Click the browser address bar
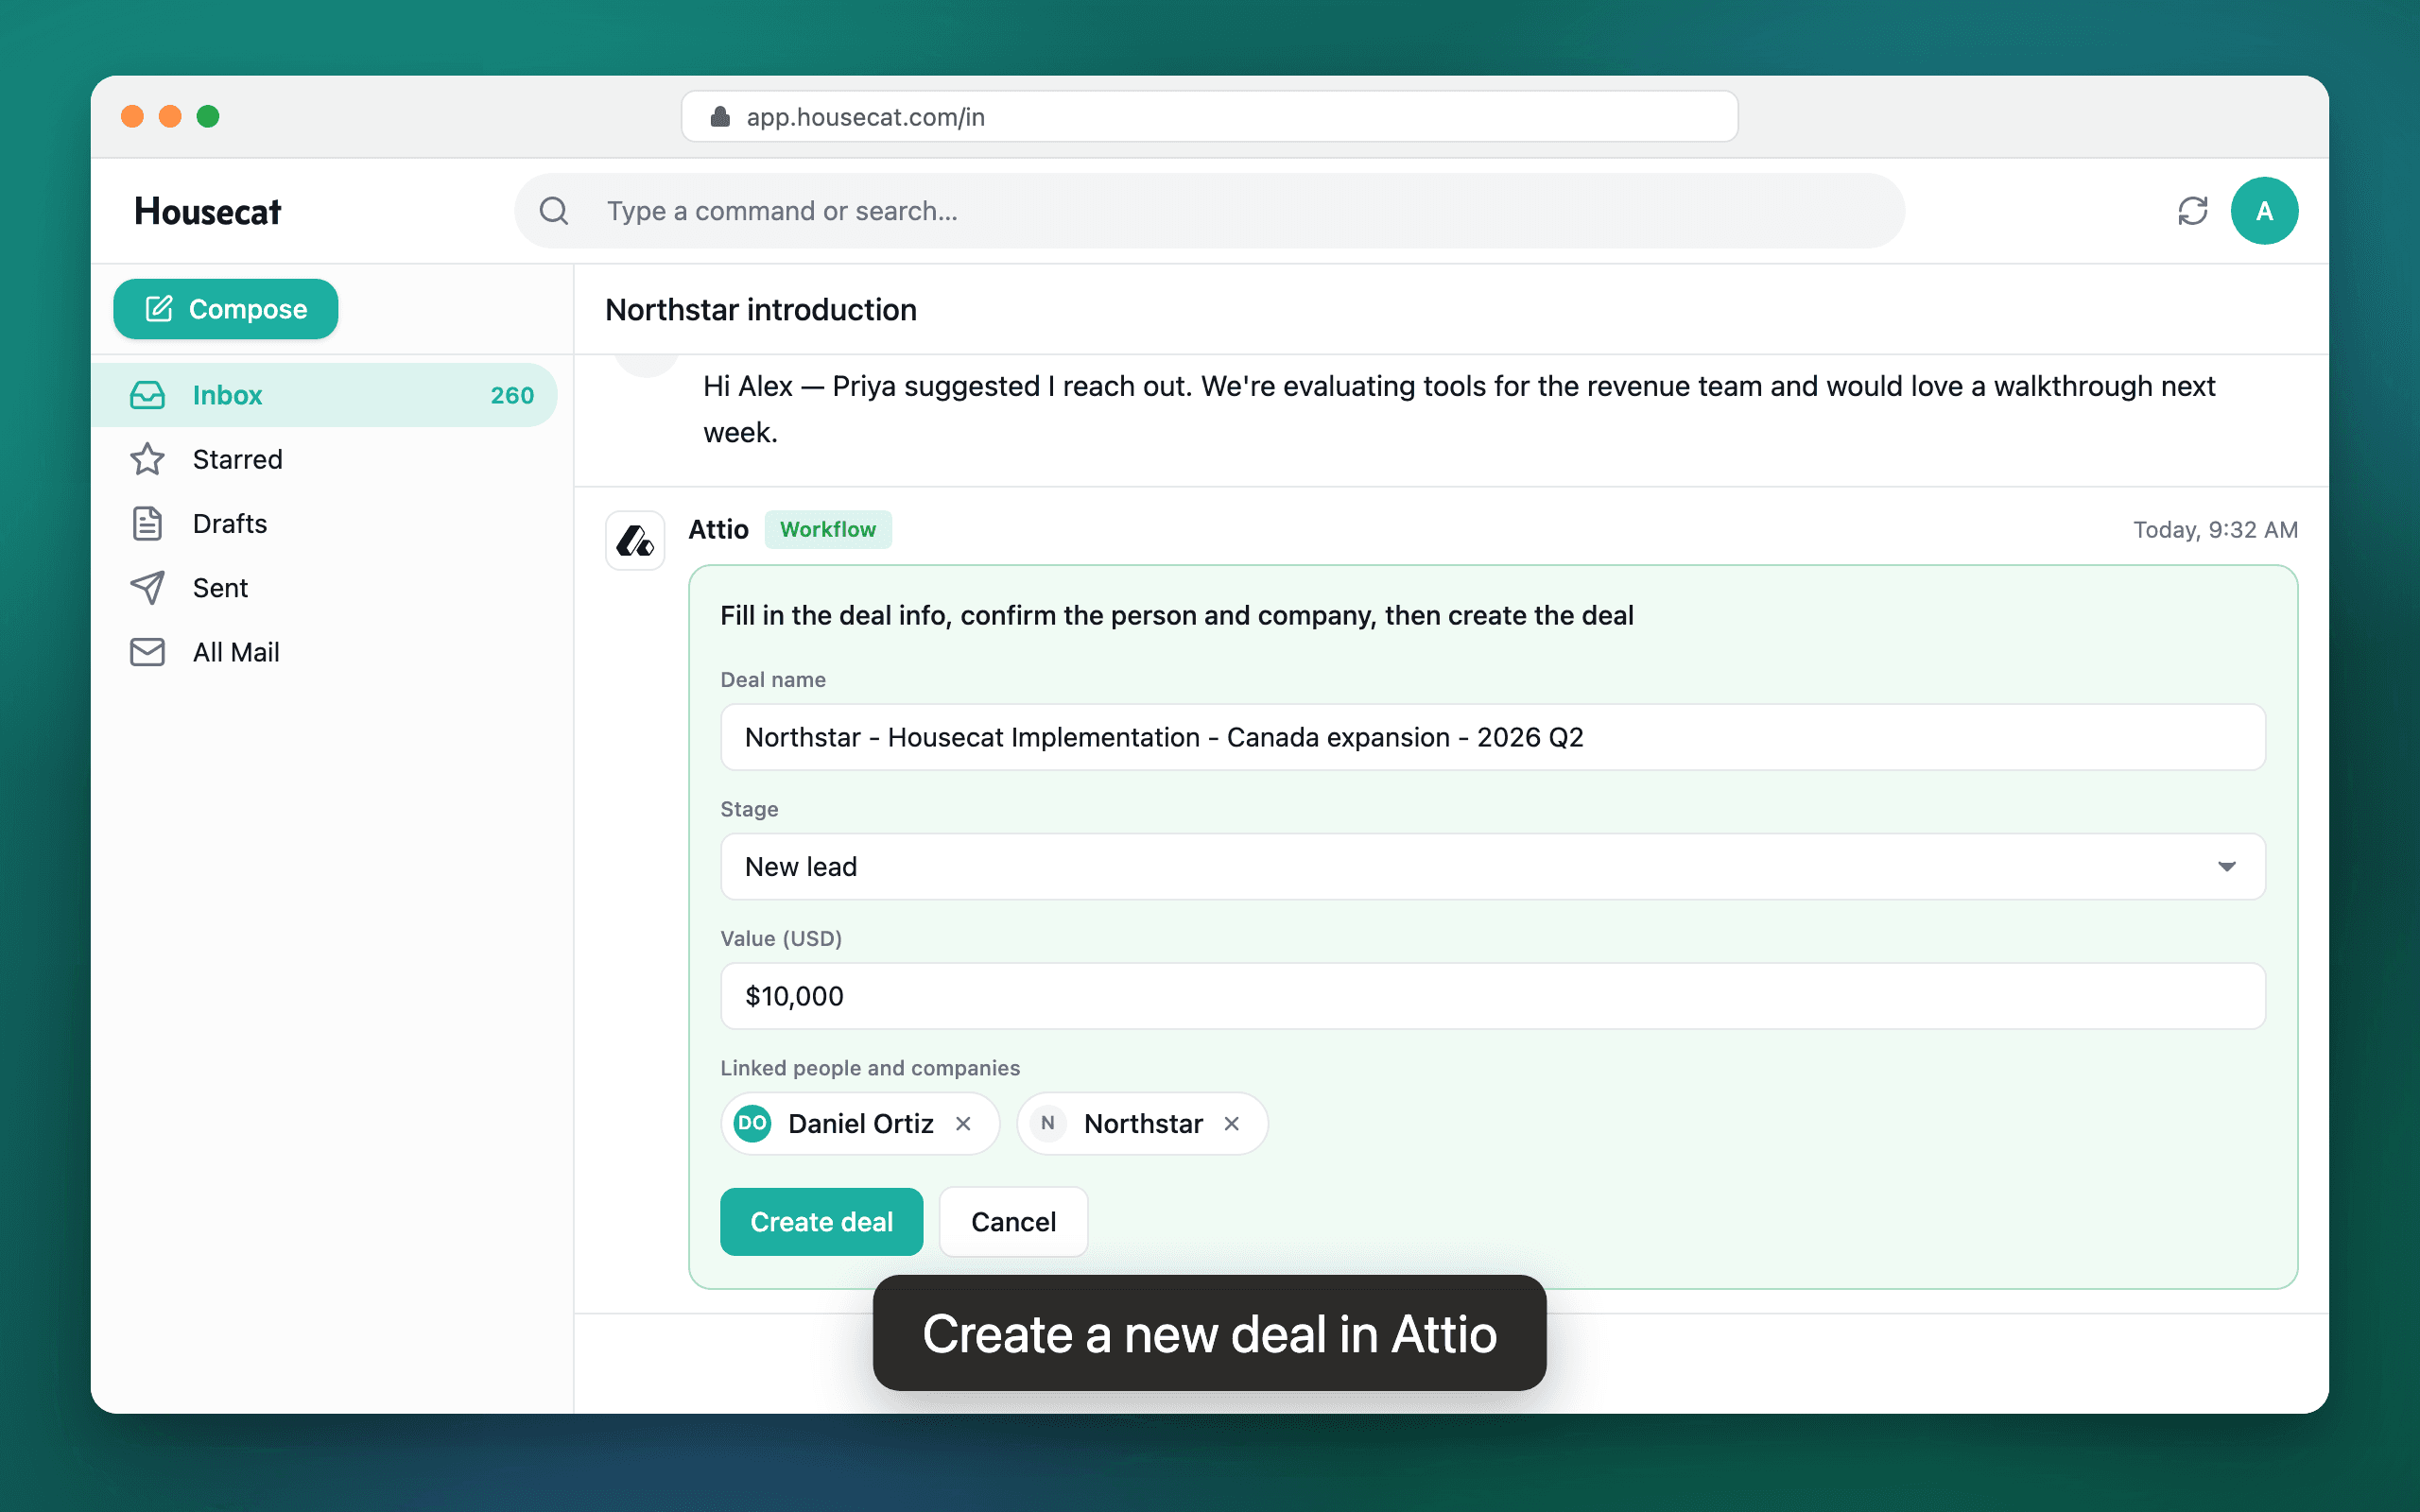Screen dimensions: 2420x1512 click(1209, 117)
